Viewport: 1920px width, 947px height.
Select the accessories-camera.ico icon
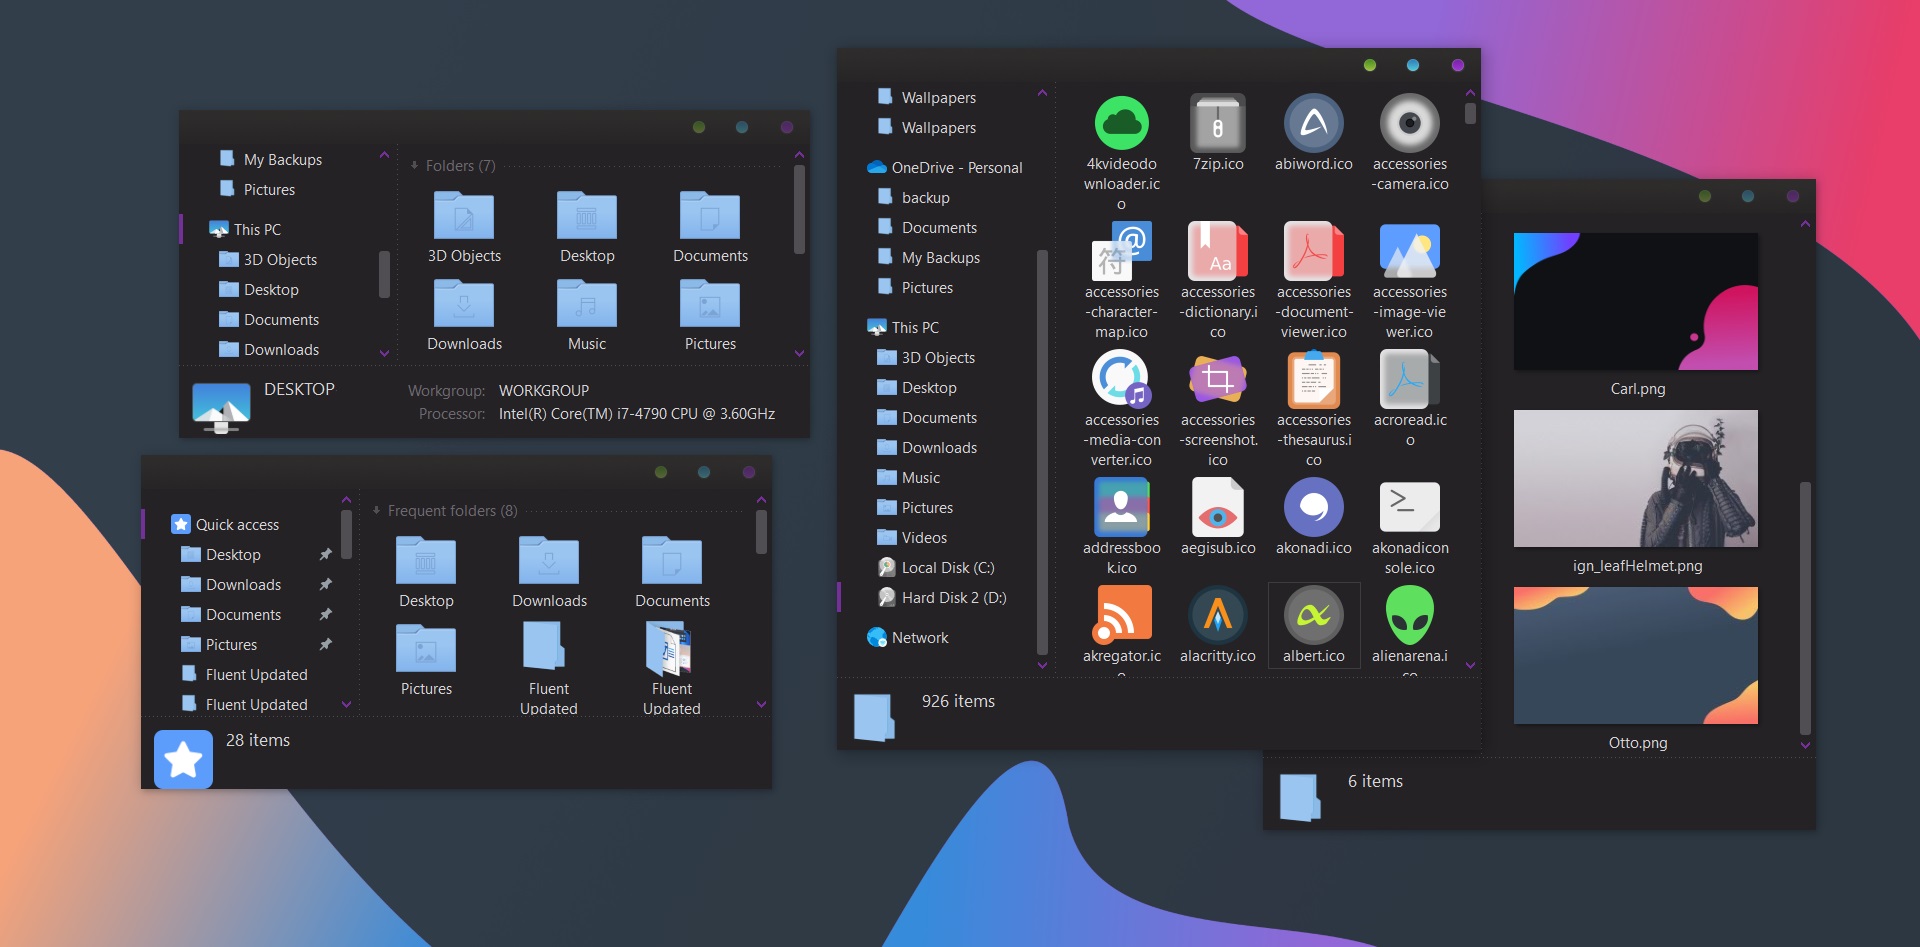(x=1409, y=124)
